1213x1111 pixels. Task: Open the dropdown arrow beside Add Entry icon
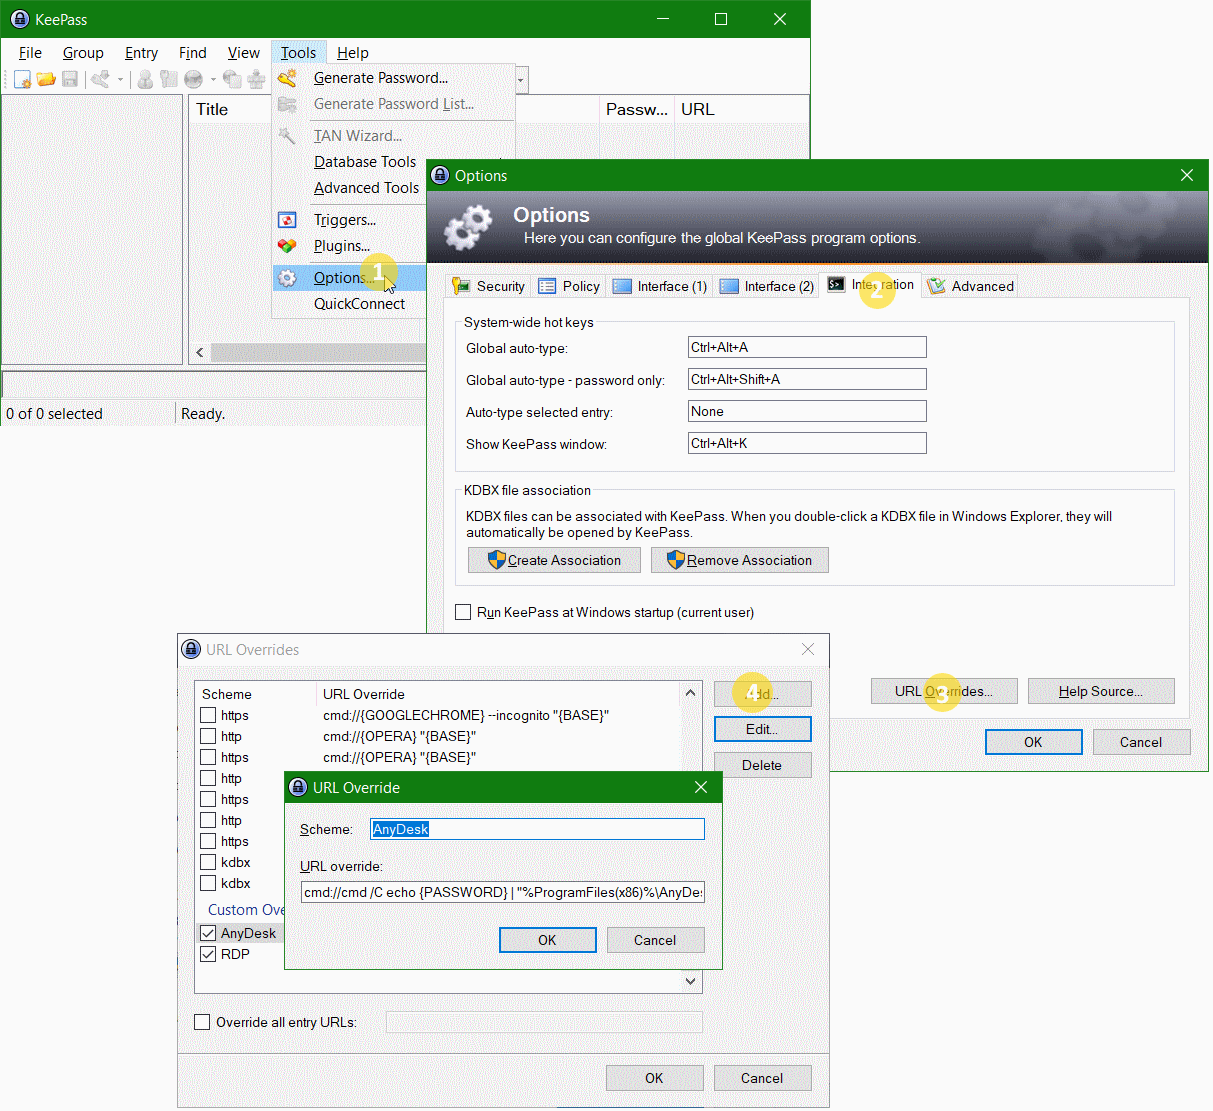(120, 79)
